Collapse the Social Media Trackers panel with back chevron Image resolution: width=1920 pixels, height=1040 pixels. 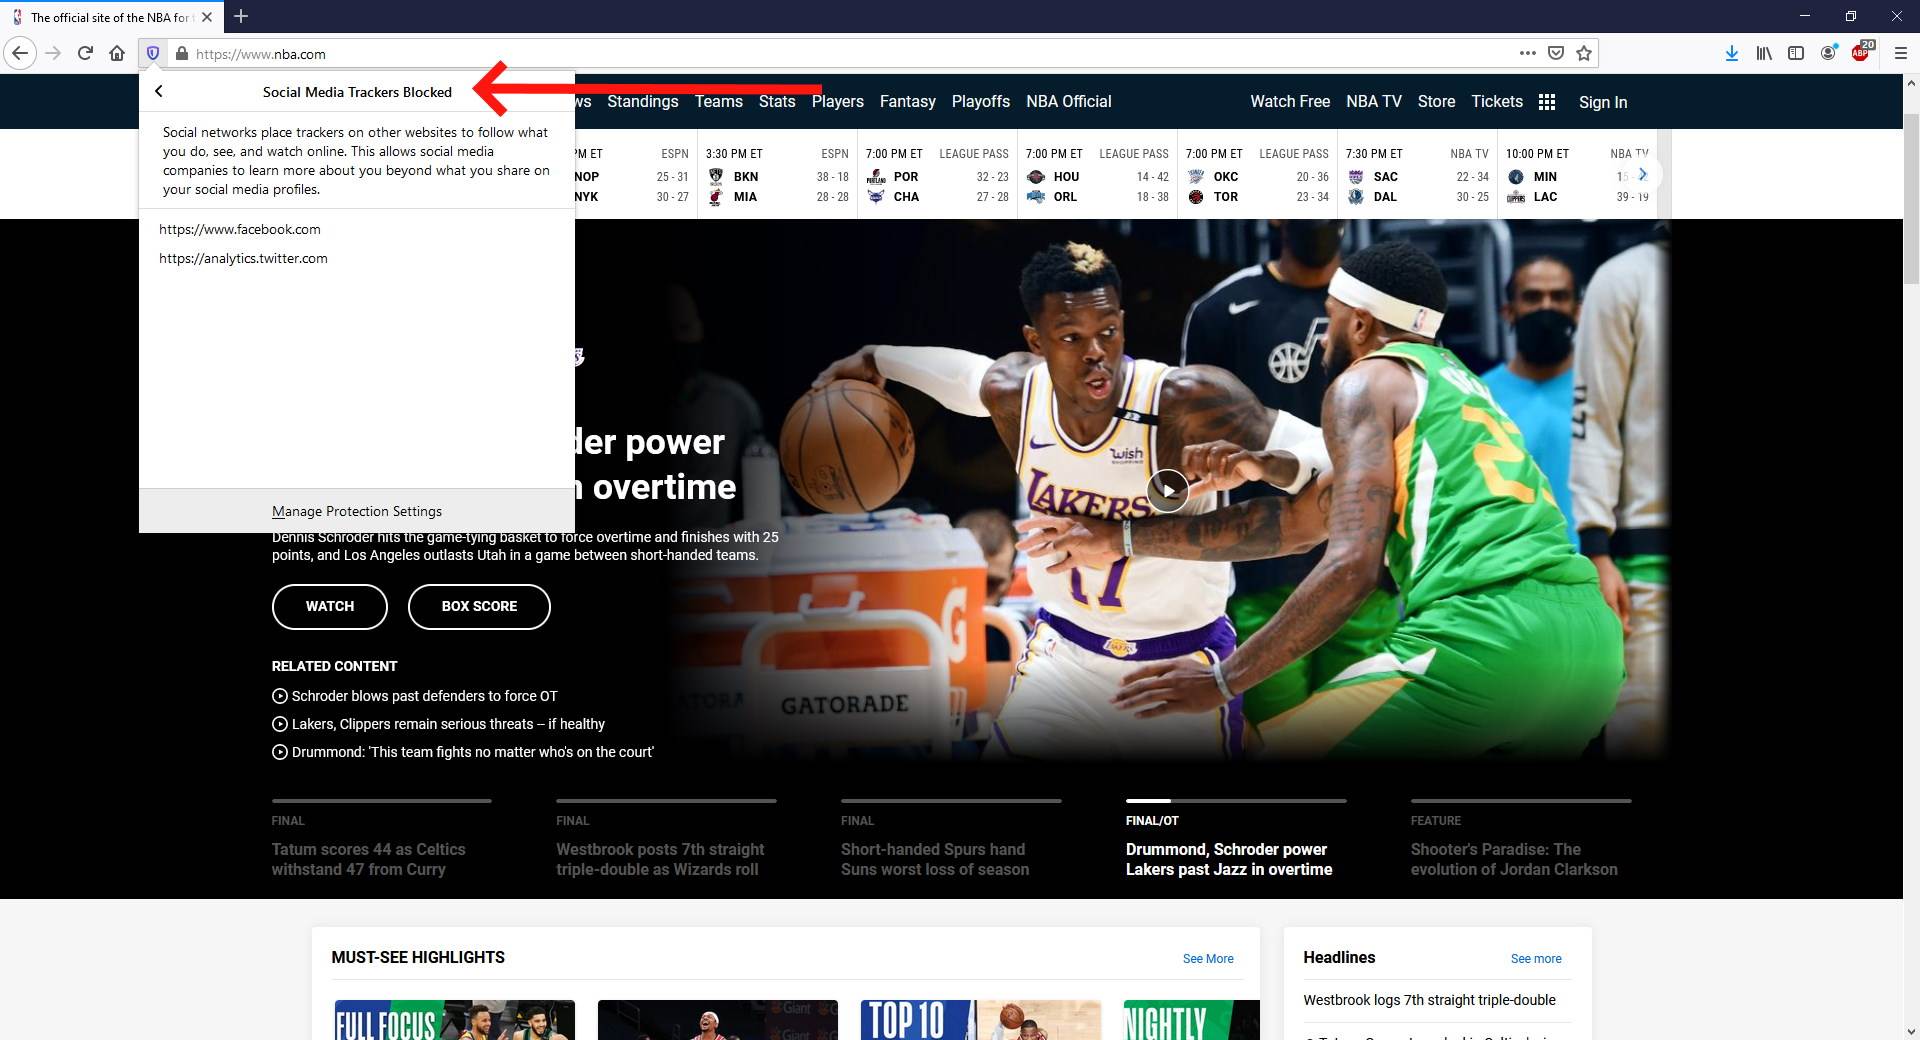[159, 91]
